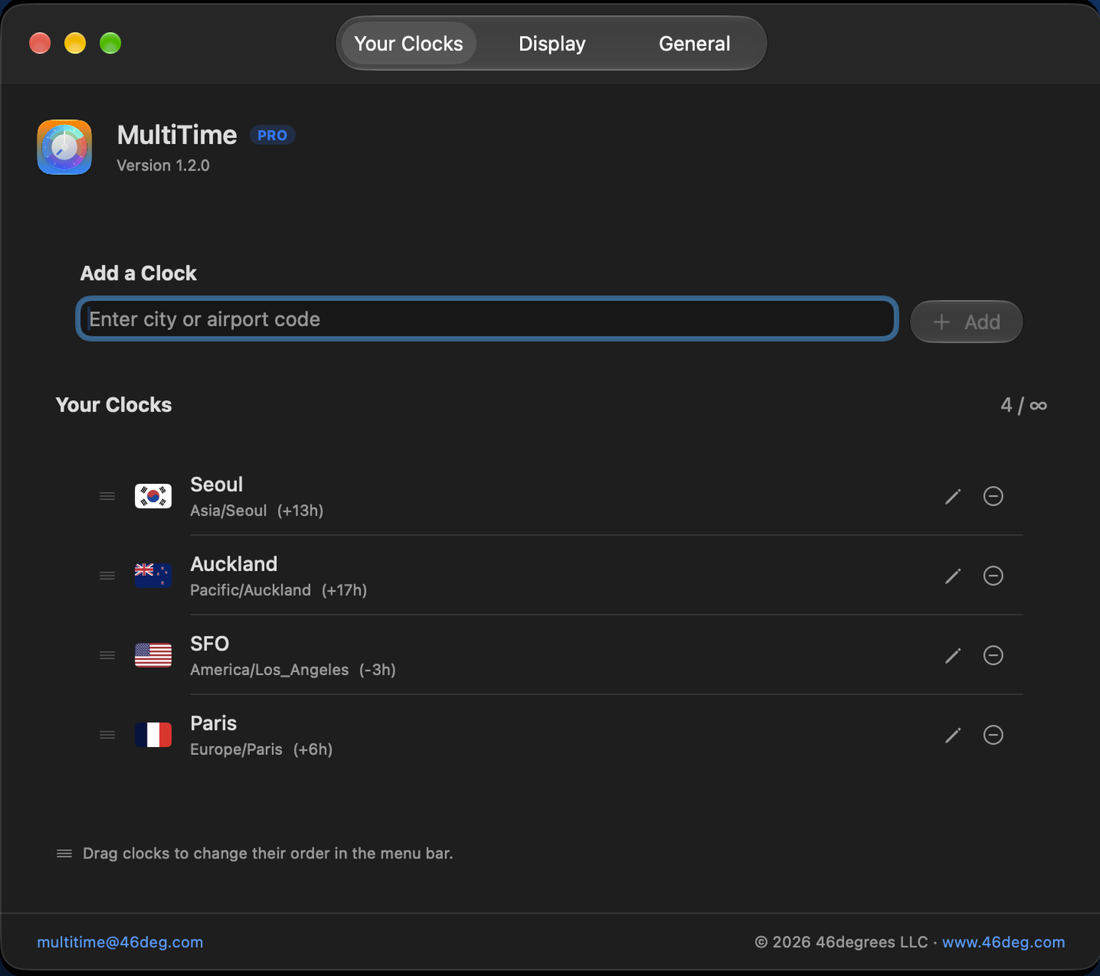The width and height of the screenshot is (1100, 976).
Task: Edit the Paris clock with pencil icon
Action: point(953,735)
